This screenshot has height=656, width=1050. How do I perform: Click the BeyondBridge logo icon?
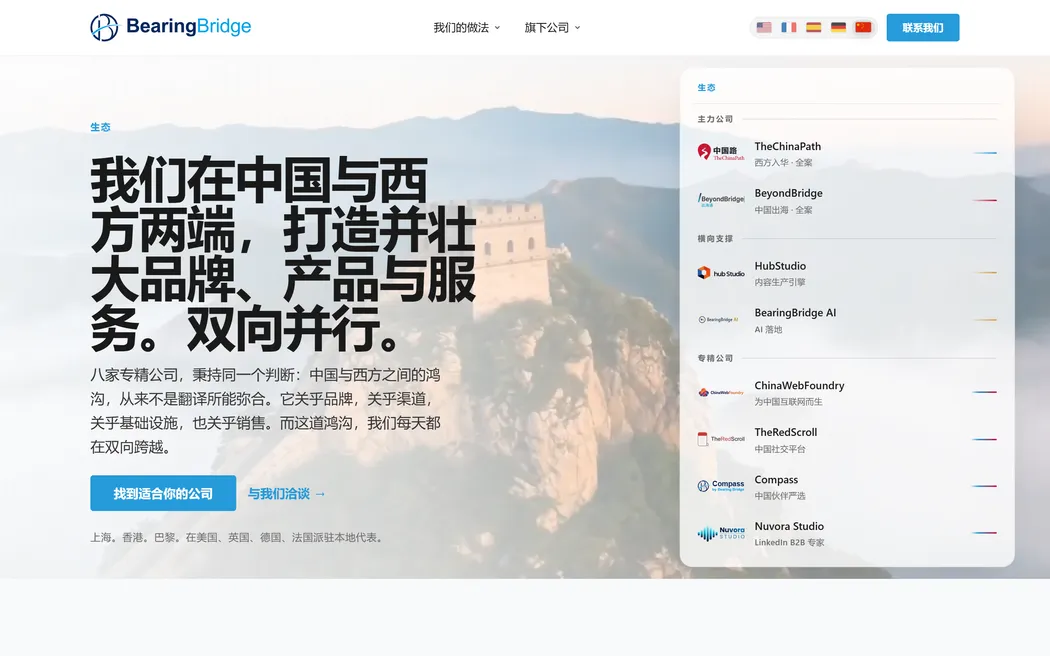coord(721,199)
